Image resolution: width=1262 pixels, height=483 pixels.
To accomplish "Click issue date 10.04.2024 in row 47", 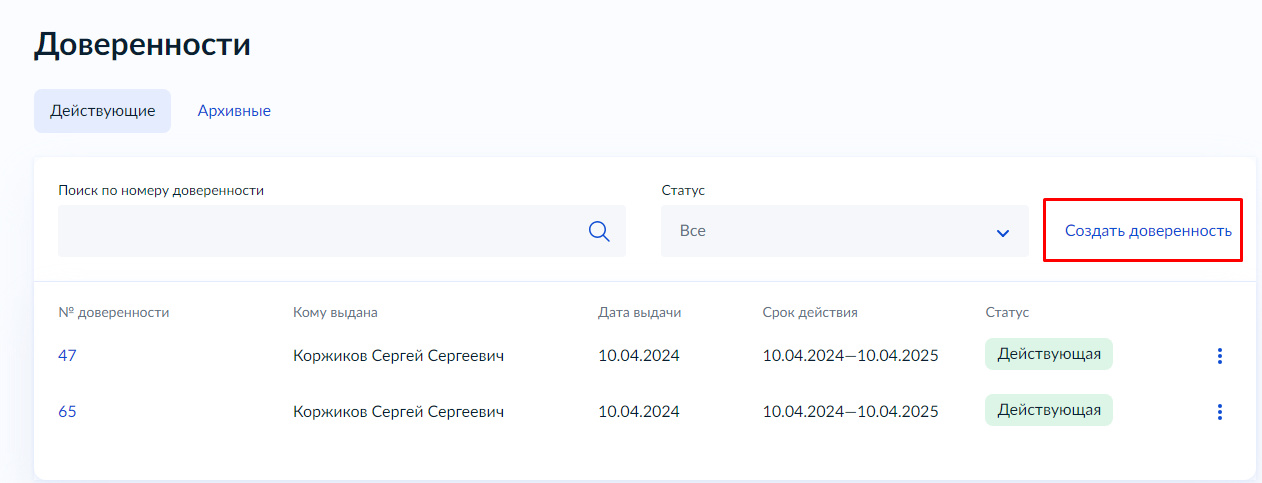I will (x=639, y=355).
